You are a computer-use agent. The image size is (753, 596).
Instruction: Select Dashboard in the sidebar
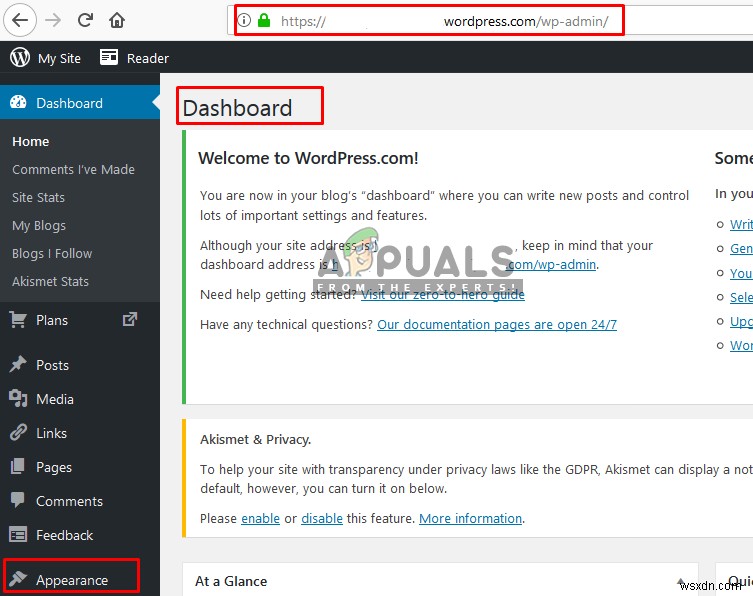tap(80, 103)
